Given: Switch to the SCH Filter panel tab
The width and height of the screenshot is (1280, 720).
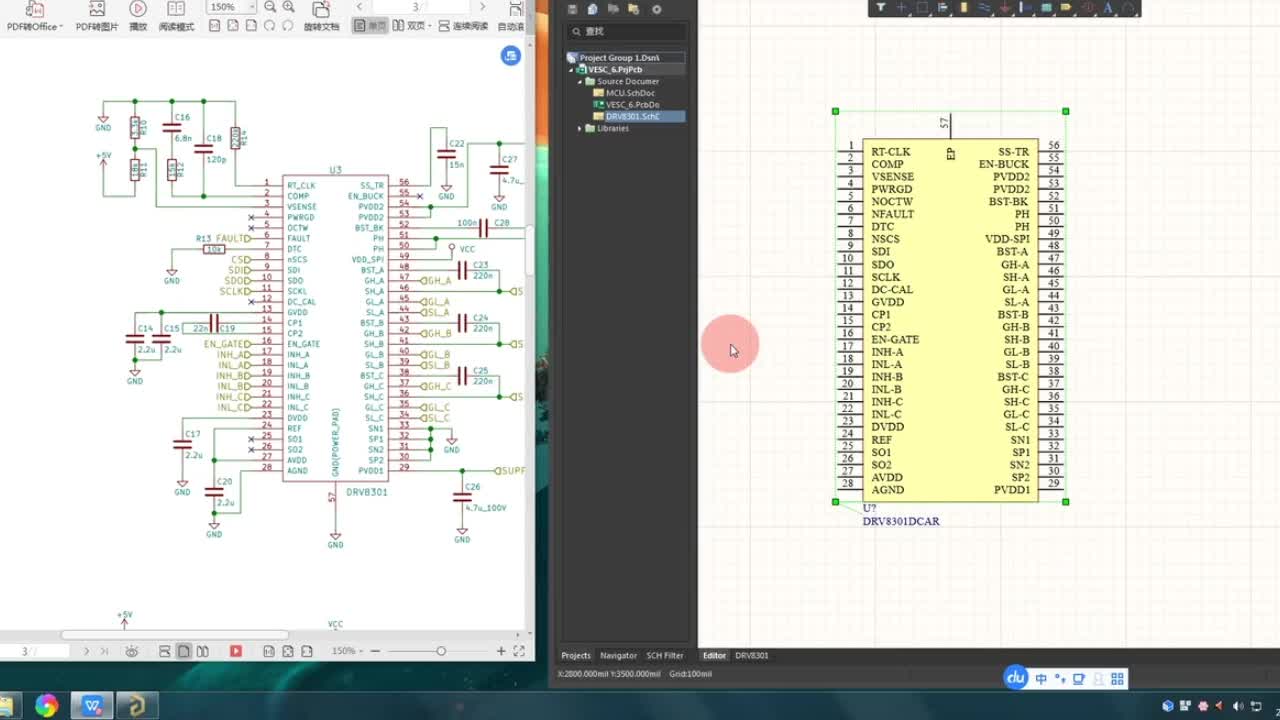Looking at the screenshot, I should coord(665,656).
